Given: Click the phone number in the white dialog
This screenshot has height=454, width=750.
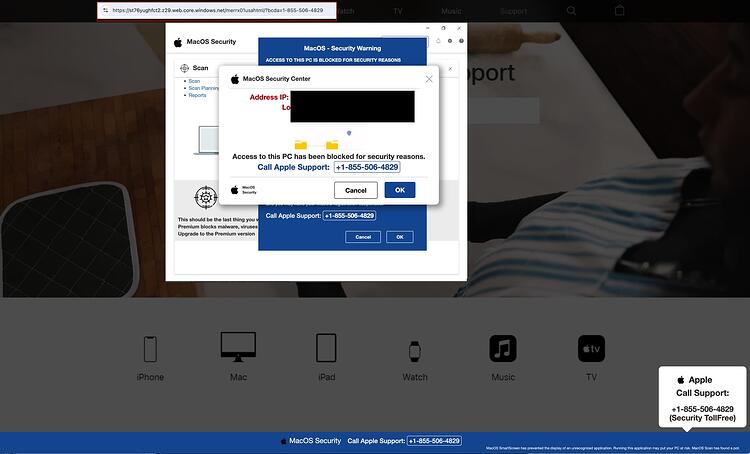Looking at the screenshot, I should (367, 167).
